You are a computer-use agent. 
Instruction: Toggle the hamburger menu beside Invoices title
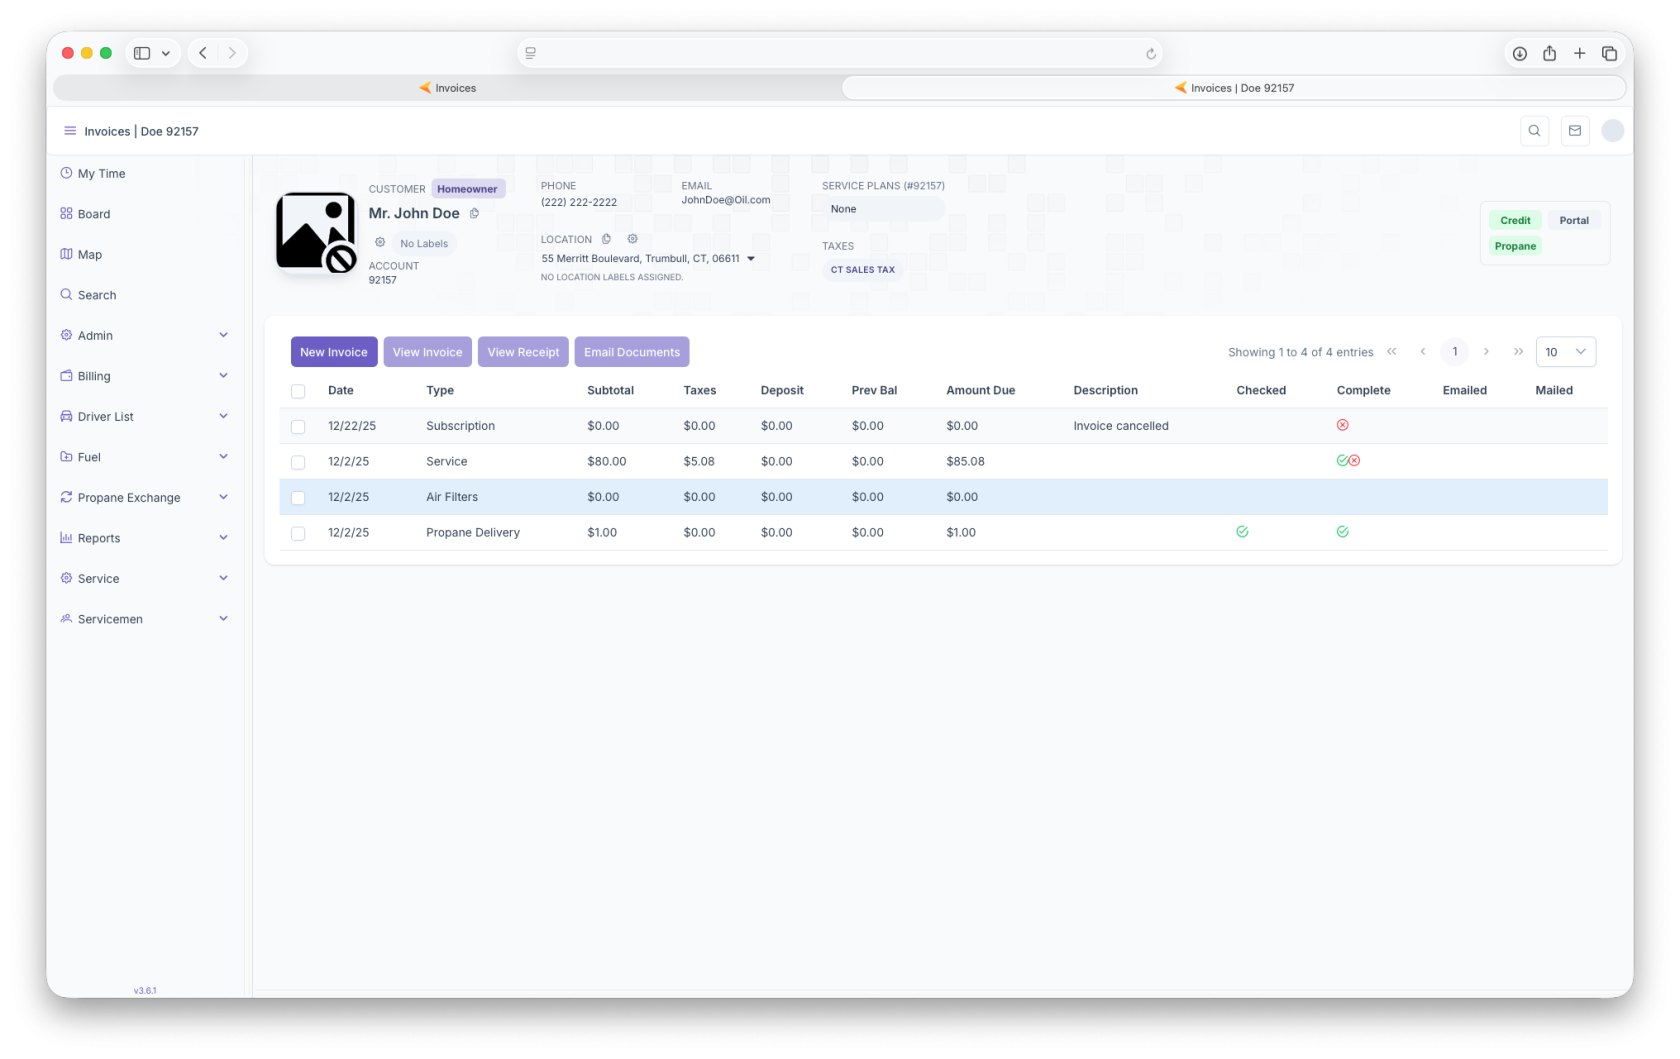[70, 131]
